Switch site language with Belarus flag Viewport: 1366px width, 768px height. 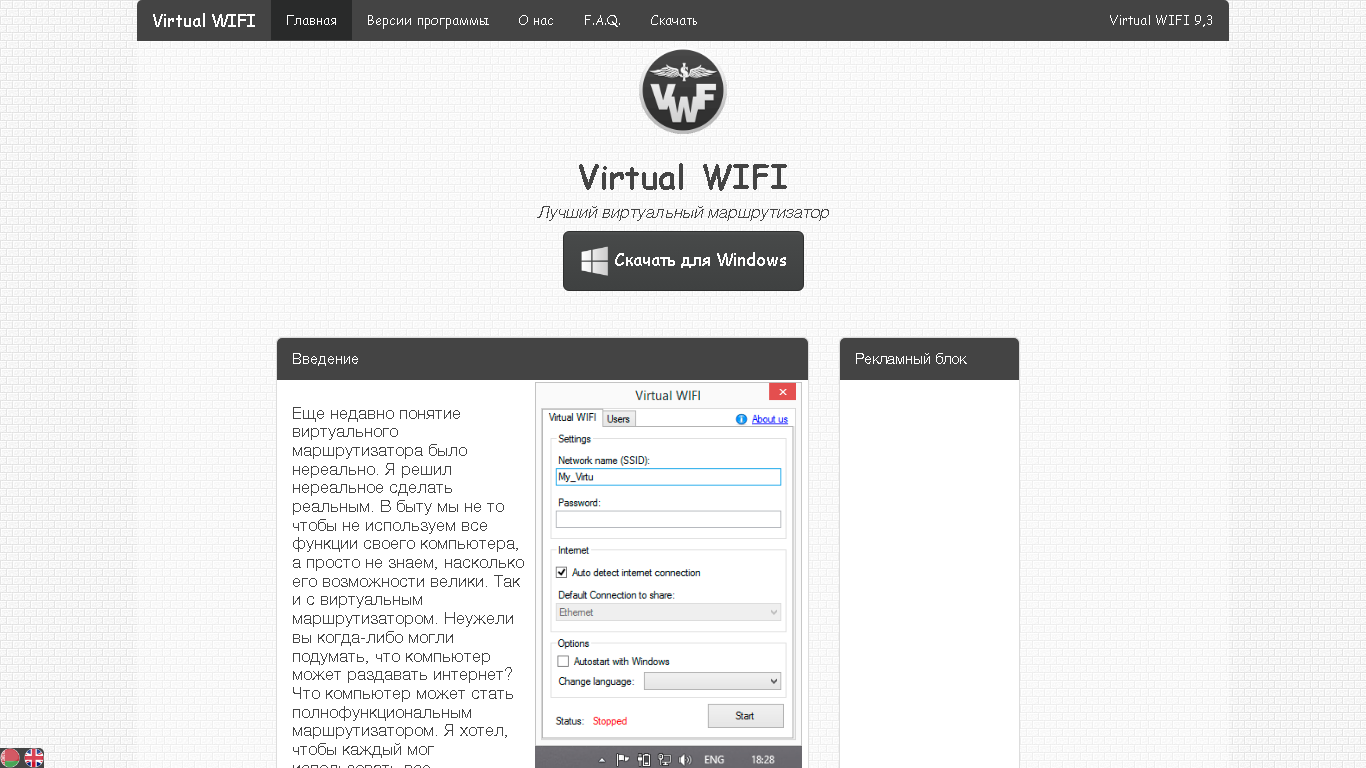[10, 758]
